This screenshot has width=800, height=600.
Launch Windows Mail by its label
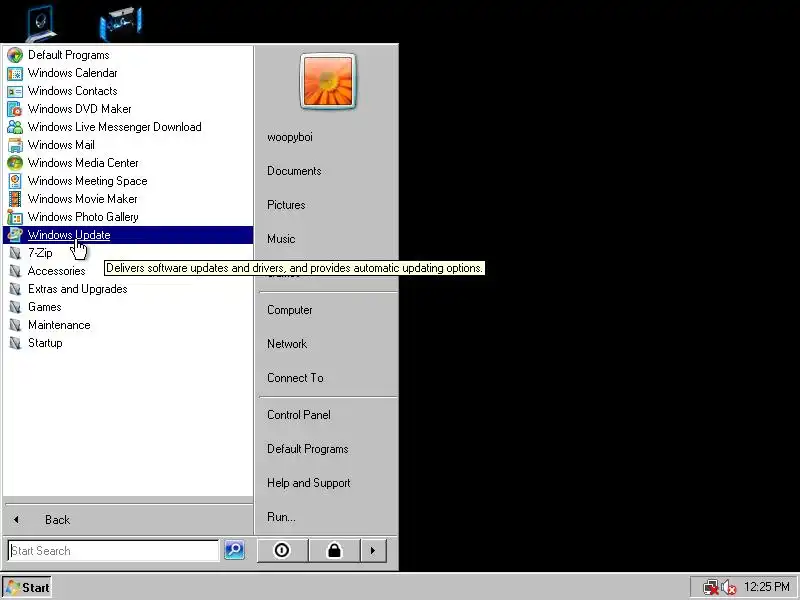click(61, 145)
